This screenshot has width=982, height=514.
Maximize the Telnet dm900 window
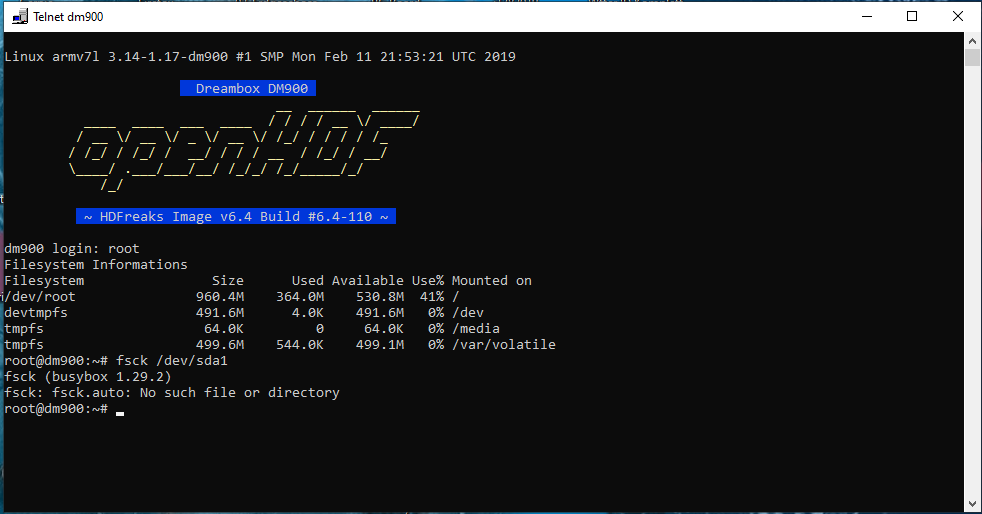click(912, 16)
